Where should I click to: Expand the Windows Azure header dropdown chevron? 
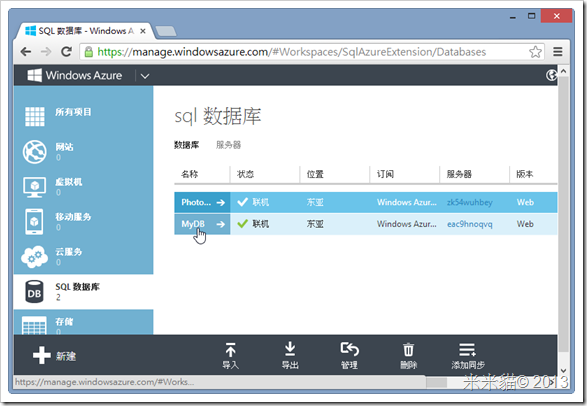coord(145,76)
